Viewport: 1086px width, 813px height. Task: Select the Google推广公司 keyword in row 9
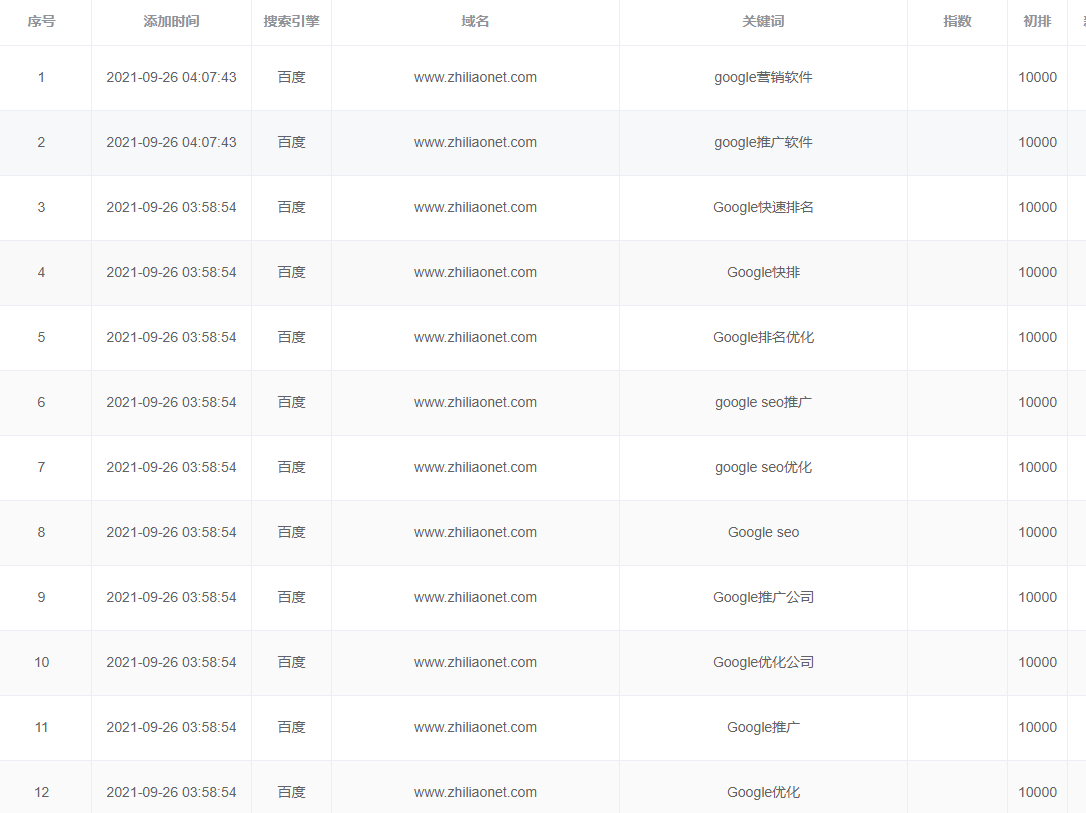click(x=763, y=597)
